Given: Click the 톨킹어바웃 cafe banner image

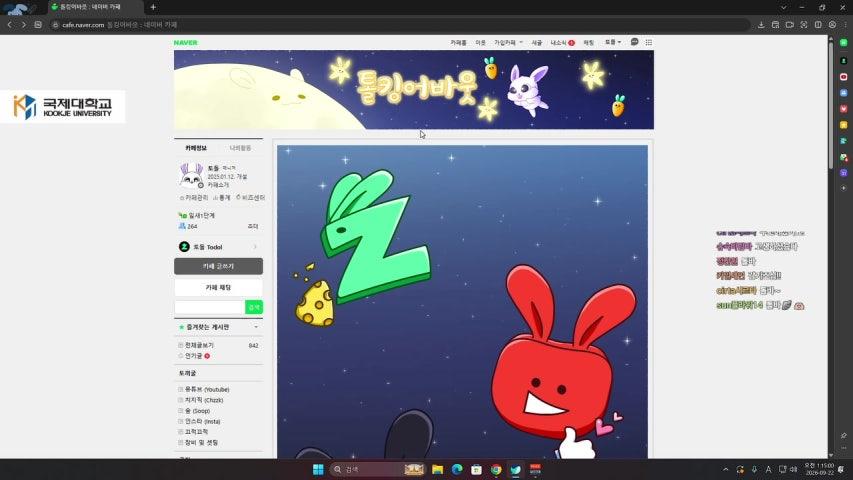Looking at the screenshot, I should tap(414, 90).
